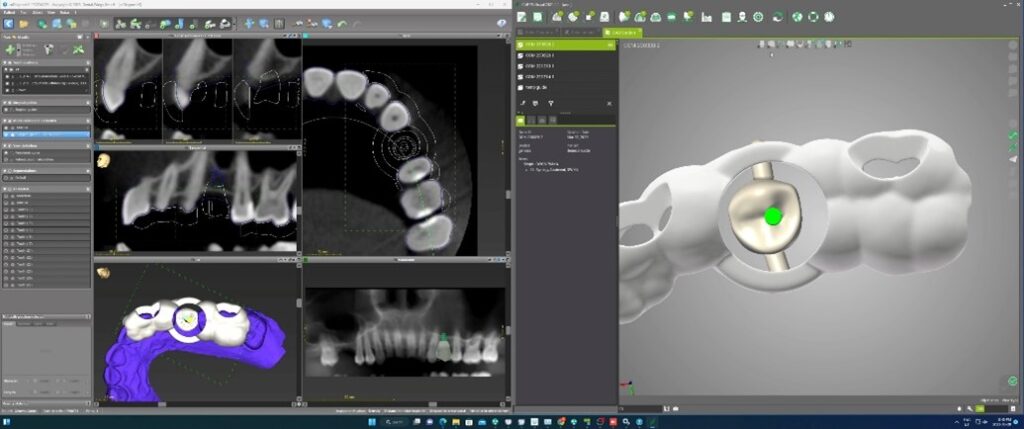Click the green undo arrow icon

coord(342,24)
